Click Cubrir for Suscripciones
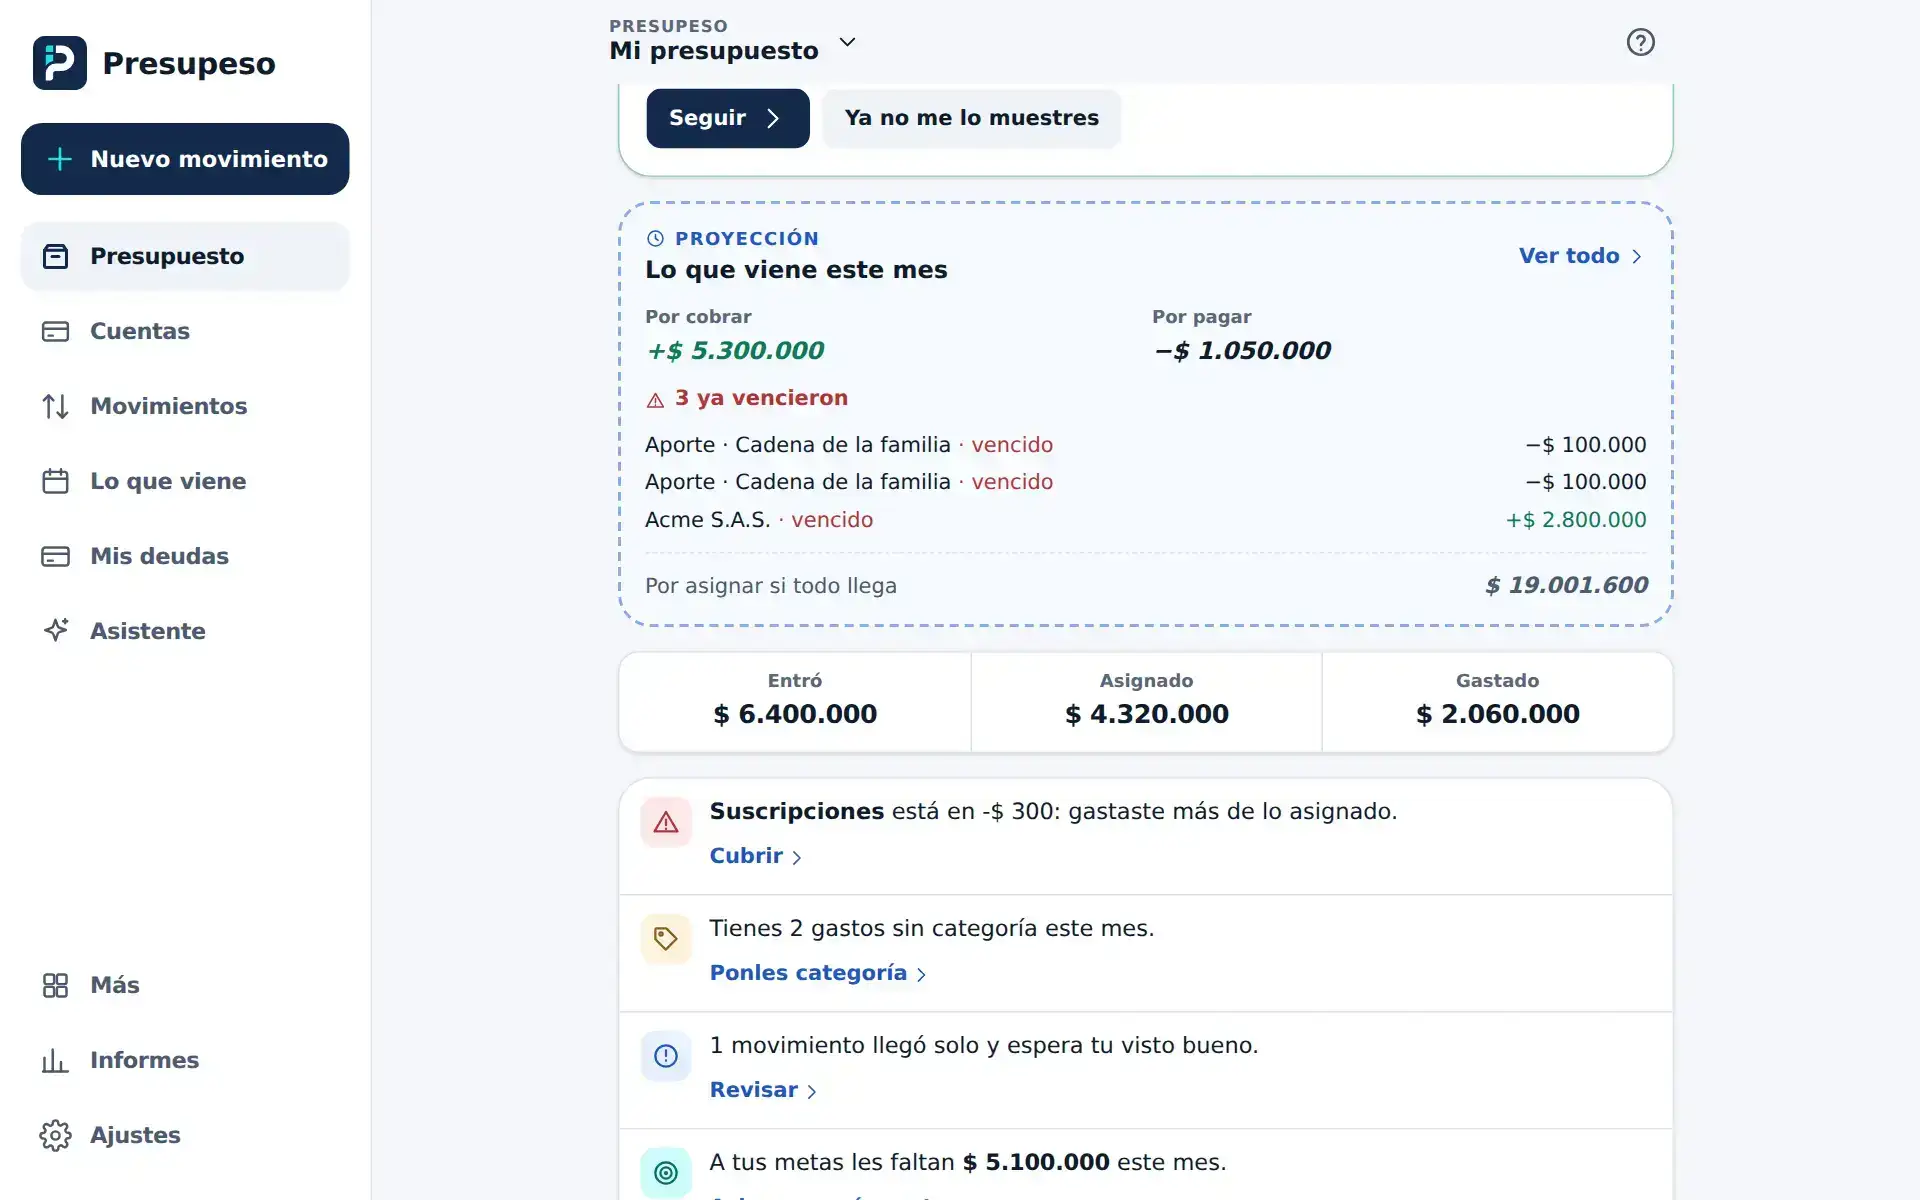 756,856
